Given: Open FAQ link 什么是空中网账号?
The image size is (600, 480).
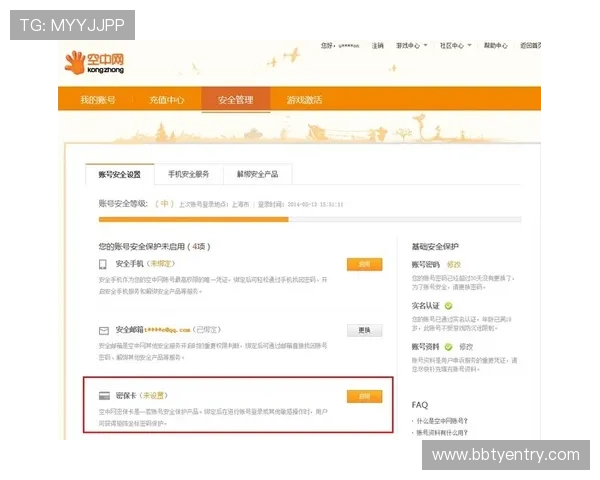Looking at the screenshot, I should [x=442, y=421].
